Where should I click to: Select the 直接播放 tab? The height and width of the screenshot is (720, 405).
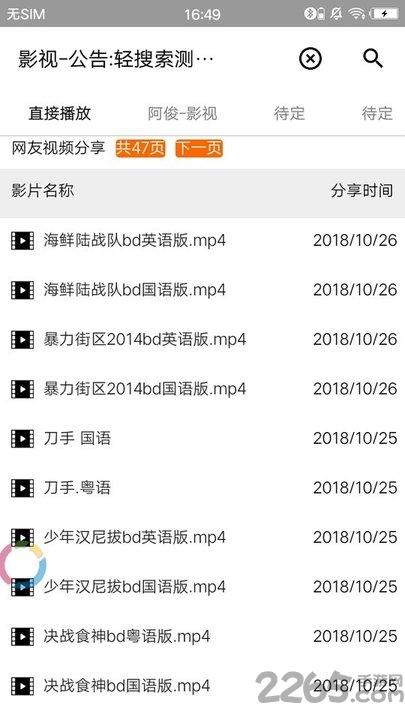pos(60,113)
